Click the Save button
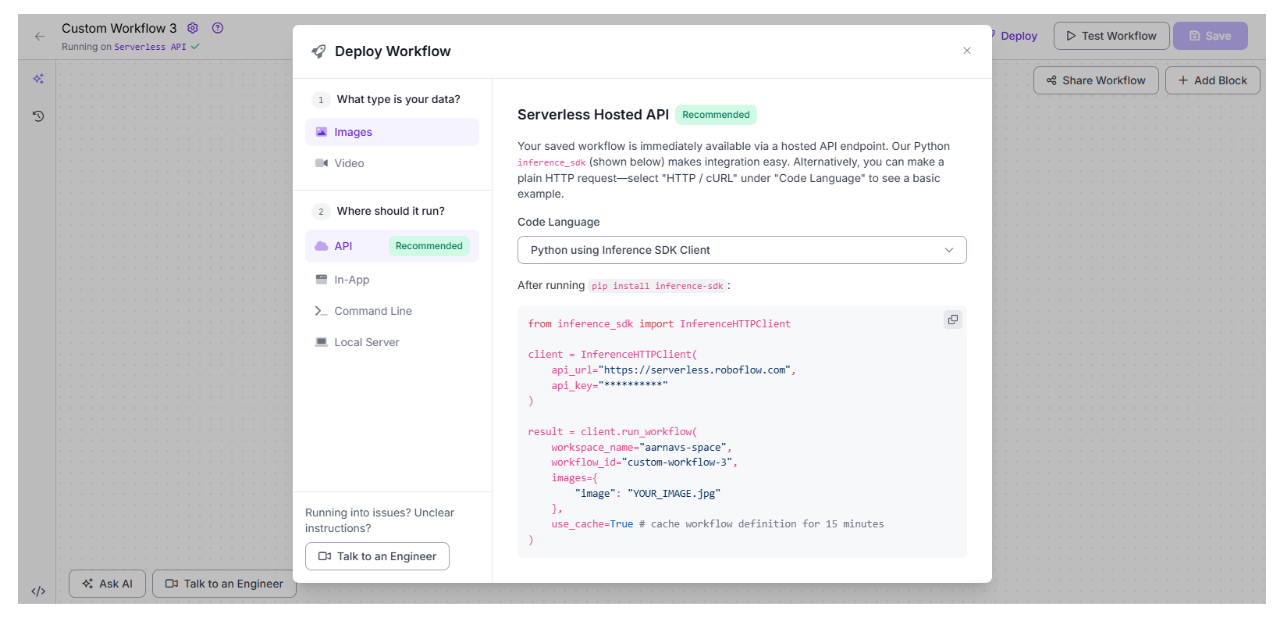This screenshot has height=618, width=1282. coord(1210,36)
